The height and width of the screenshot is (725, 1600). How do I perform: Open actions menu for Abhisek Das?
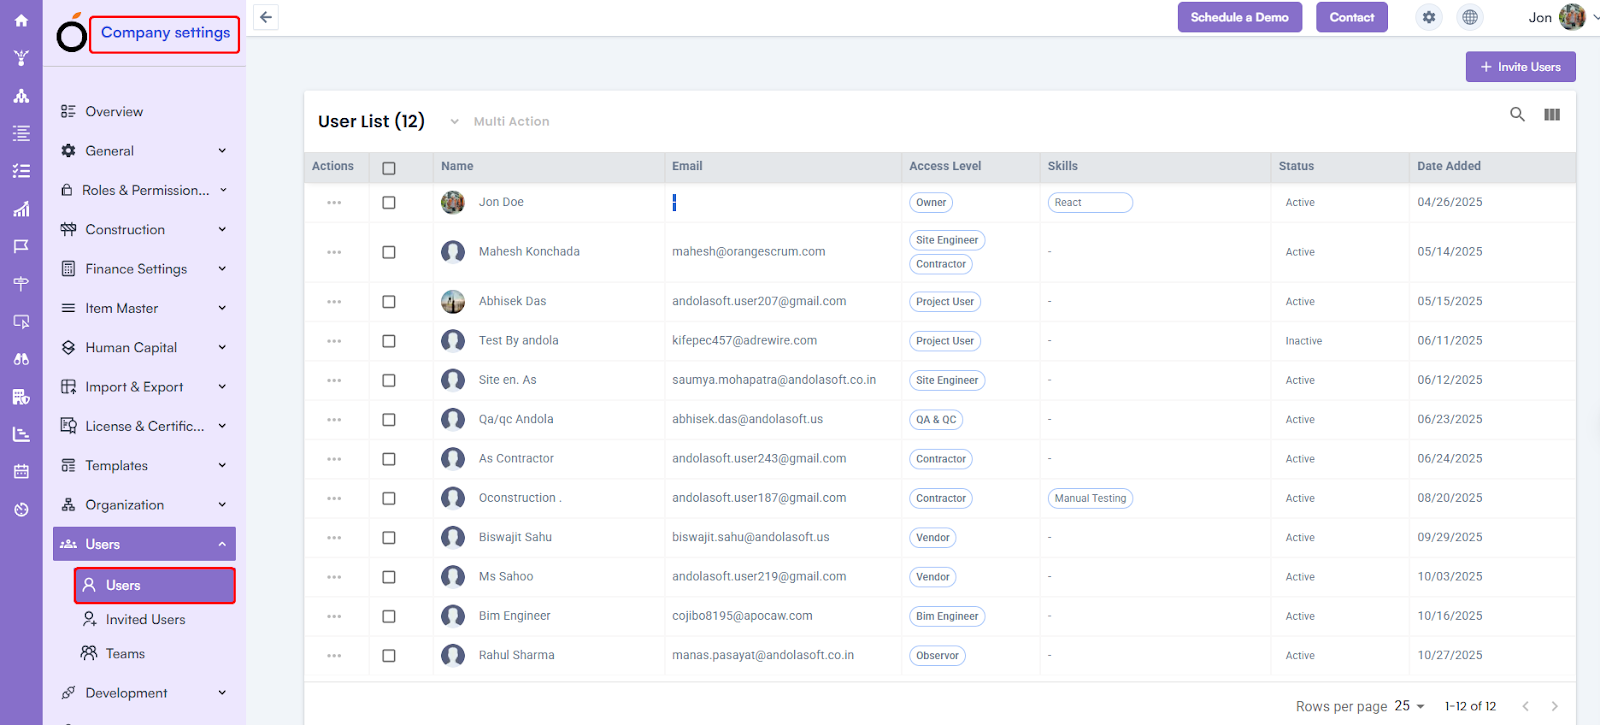[x=334, y=302]
